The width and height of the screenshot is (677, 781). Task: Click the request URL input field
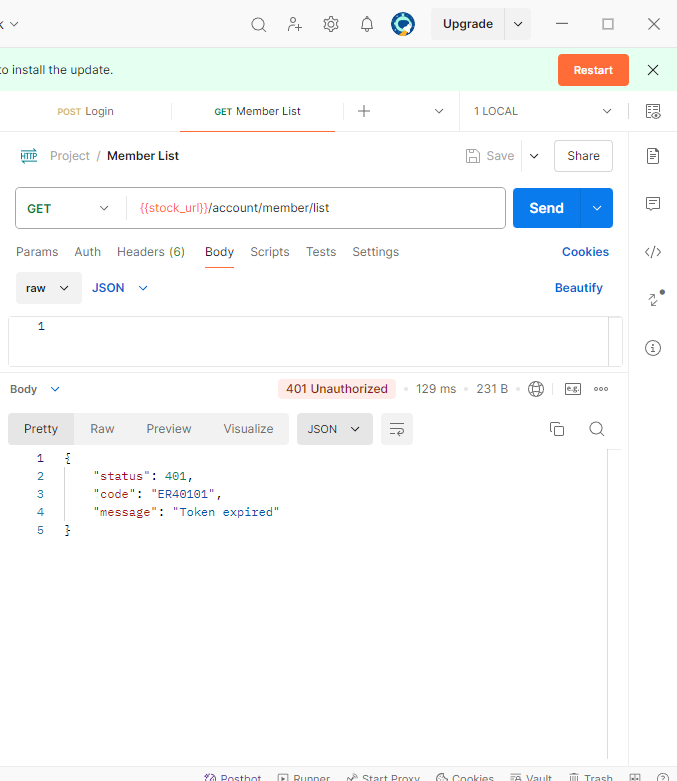point(316,208)
